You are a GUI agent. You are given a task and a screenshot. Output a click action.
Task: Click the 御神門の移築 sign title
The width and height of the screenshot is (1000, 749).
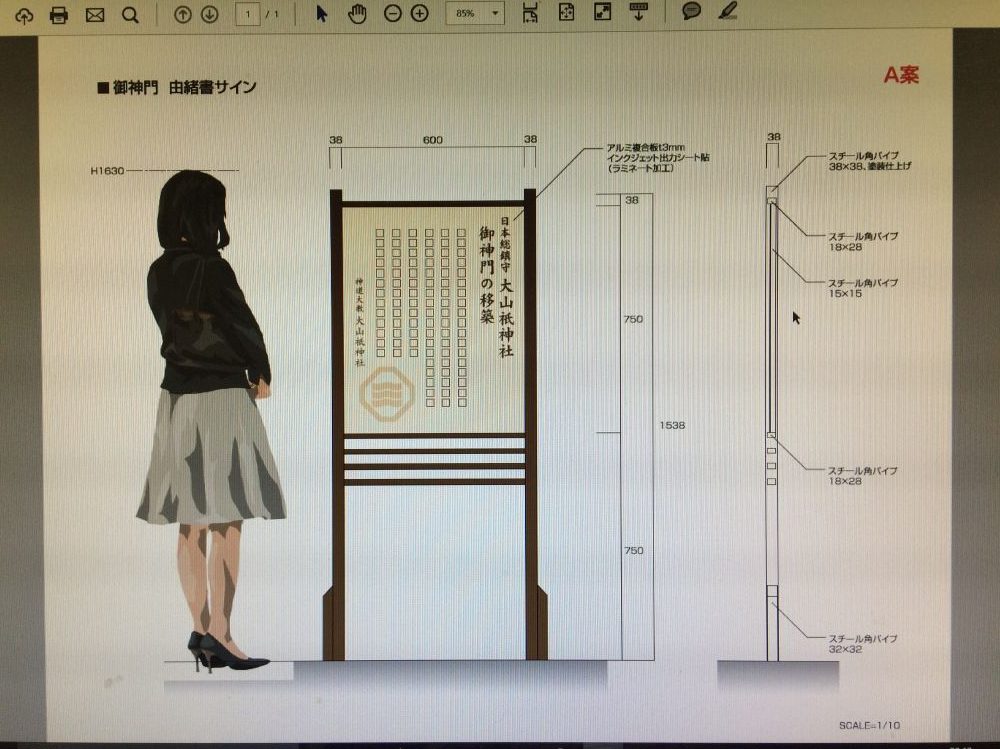tap(487, 274)
